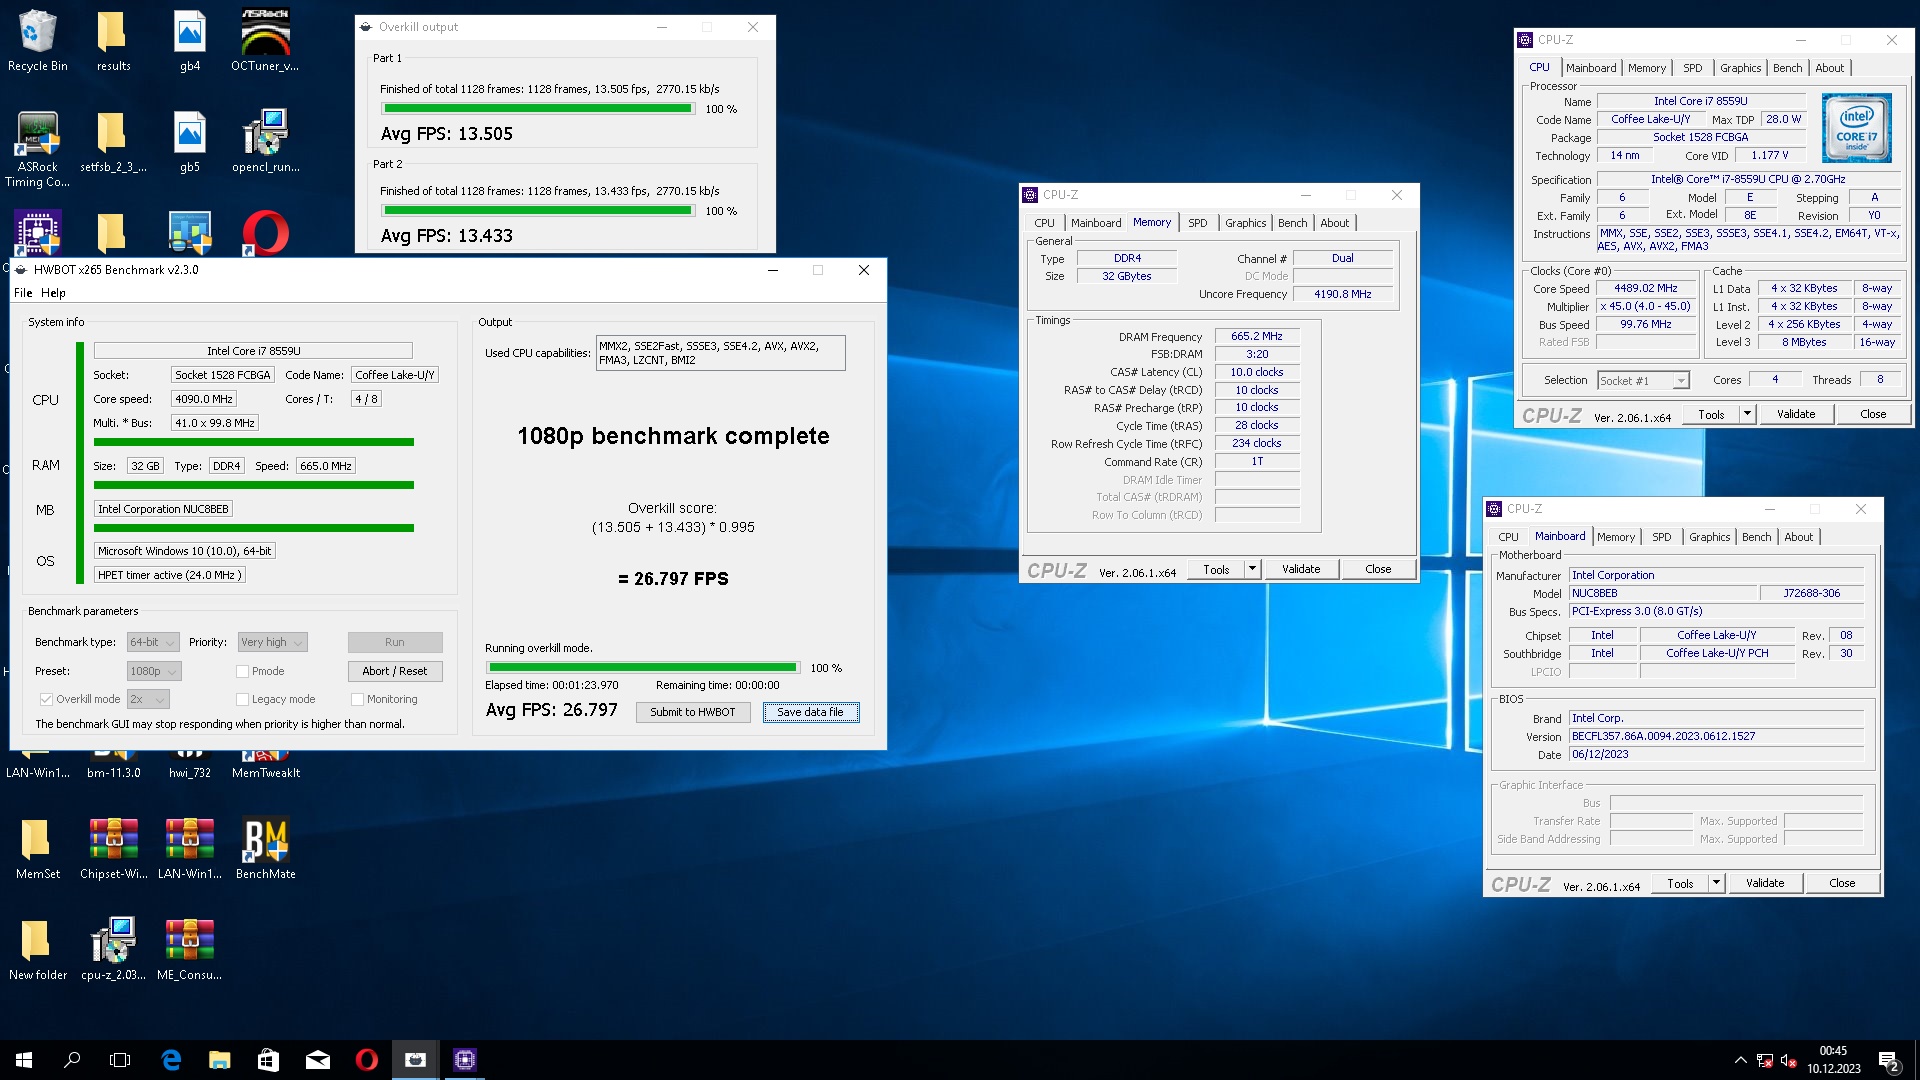This screenshot has width=1920, height=1080.
Task: Enable the Monitoring checkbox
Action: pos(357,699)
